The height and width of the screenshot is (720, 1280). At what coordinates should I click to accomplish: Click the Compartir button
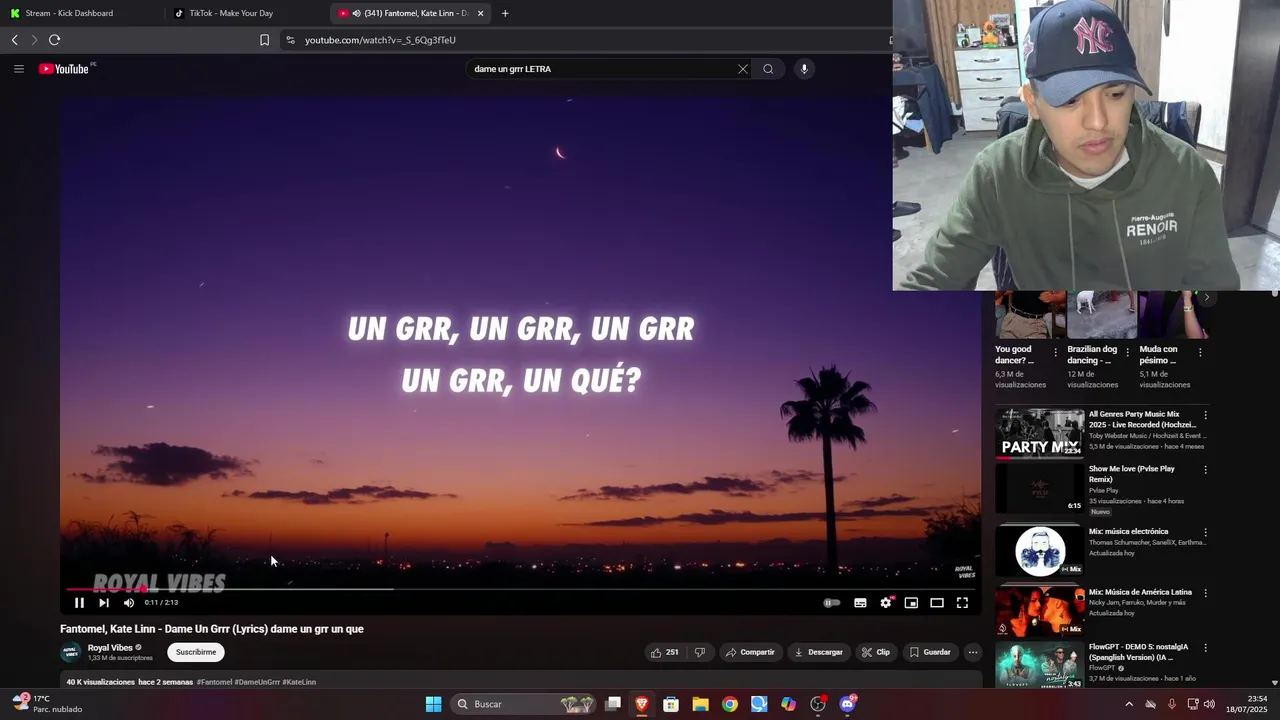[x=750, y=652]
